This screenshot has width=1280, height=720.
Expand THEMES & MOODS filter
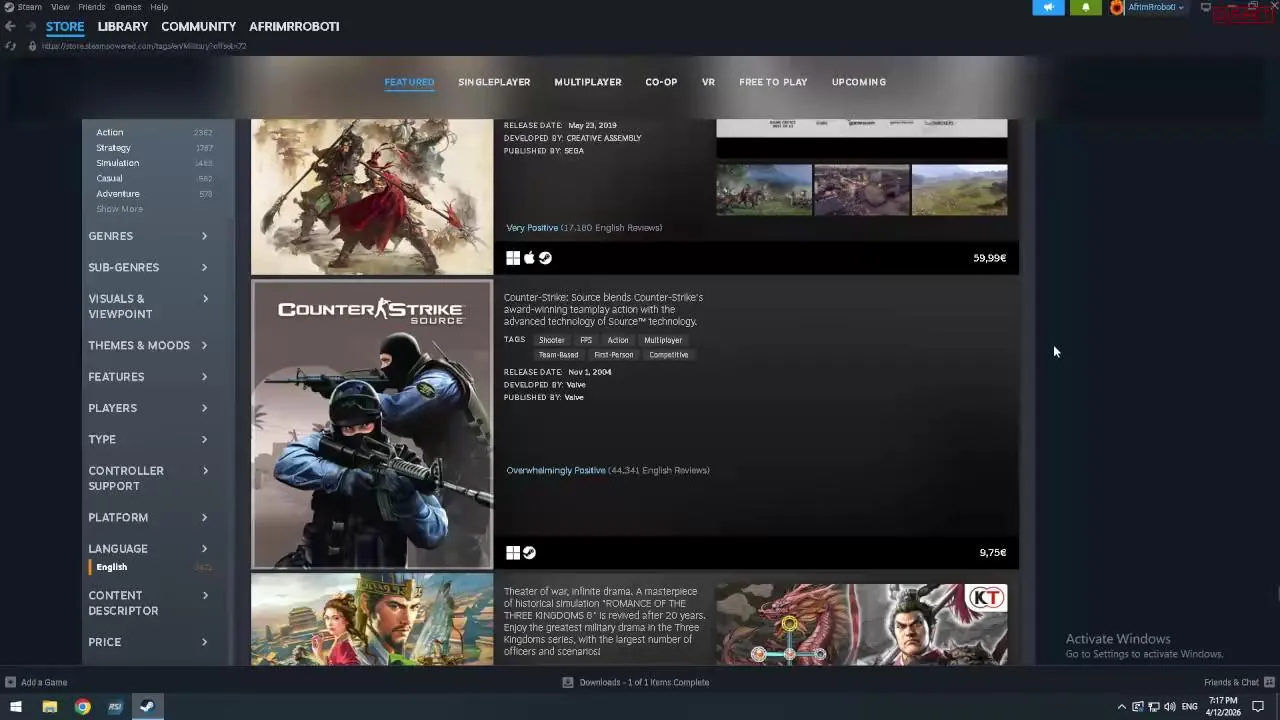[148, 345]
